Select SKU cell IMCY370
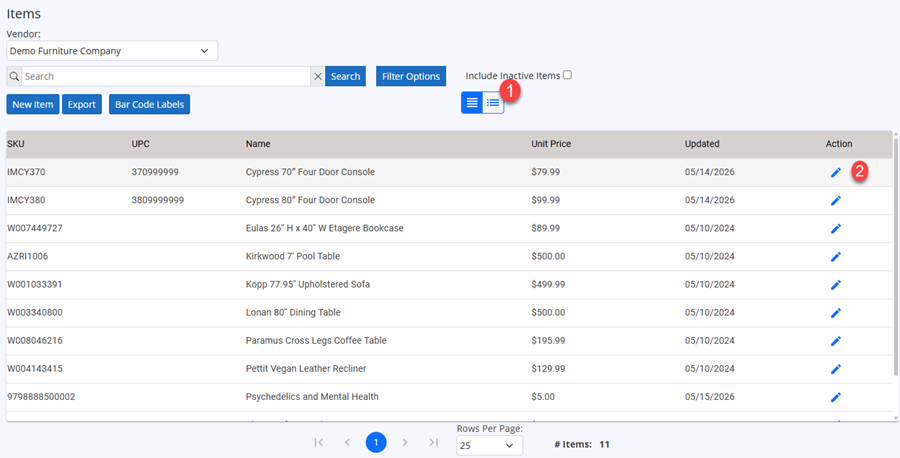The width and height of the screenshot is (900, 458). click(26, 172)
